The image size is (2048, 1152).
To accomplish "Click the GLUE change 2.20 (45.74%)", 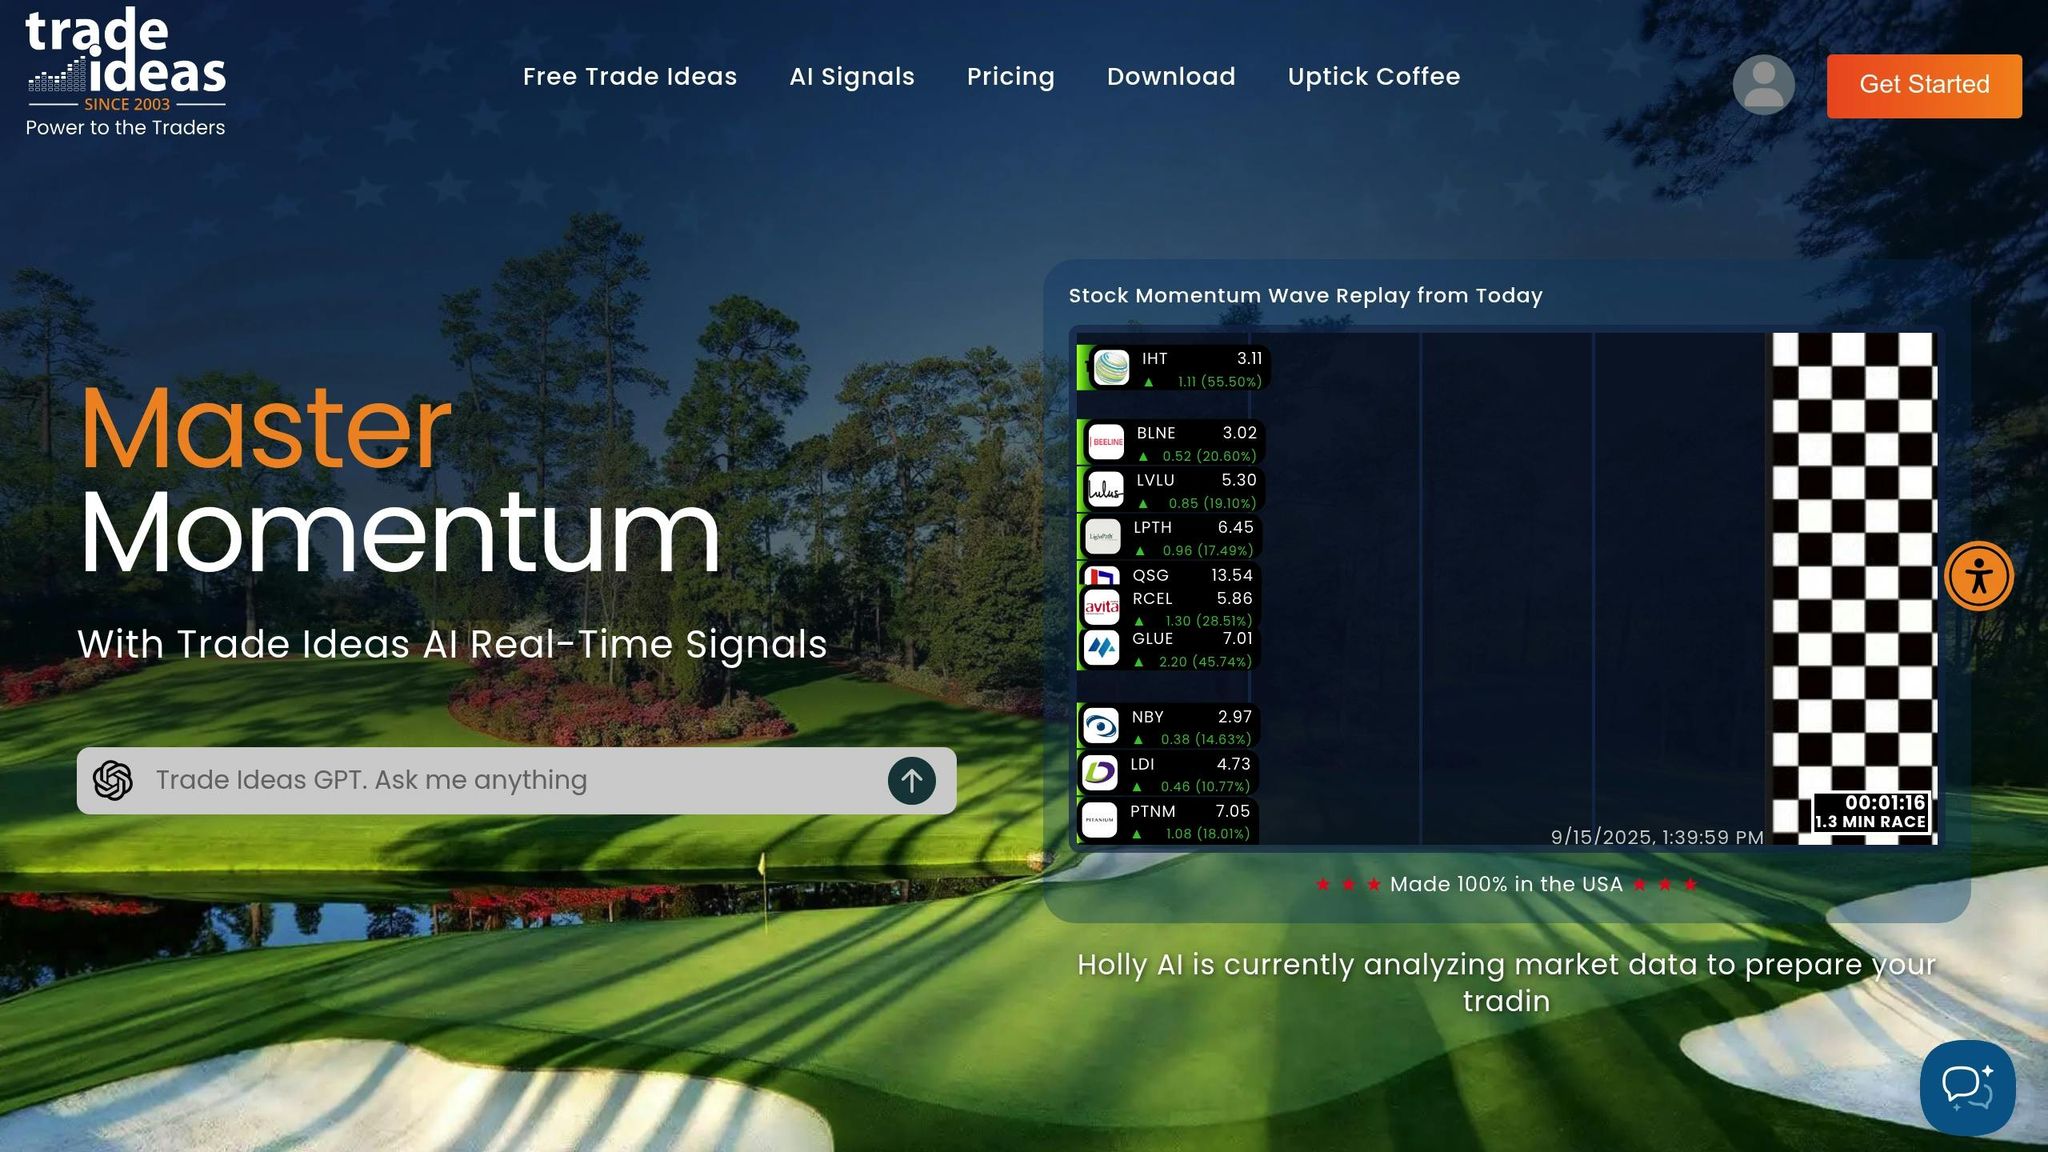I will (1205, 662).
